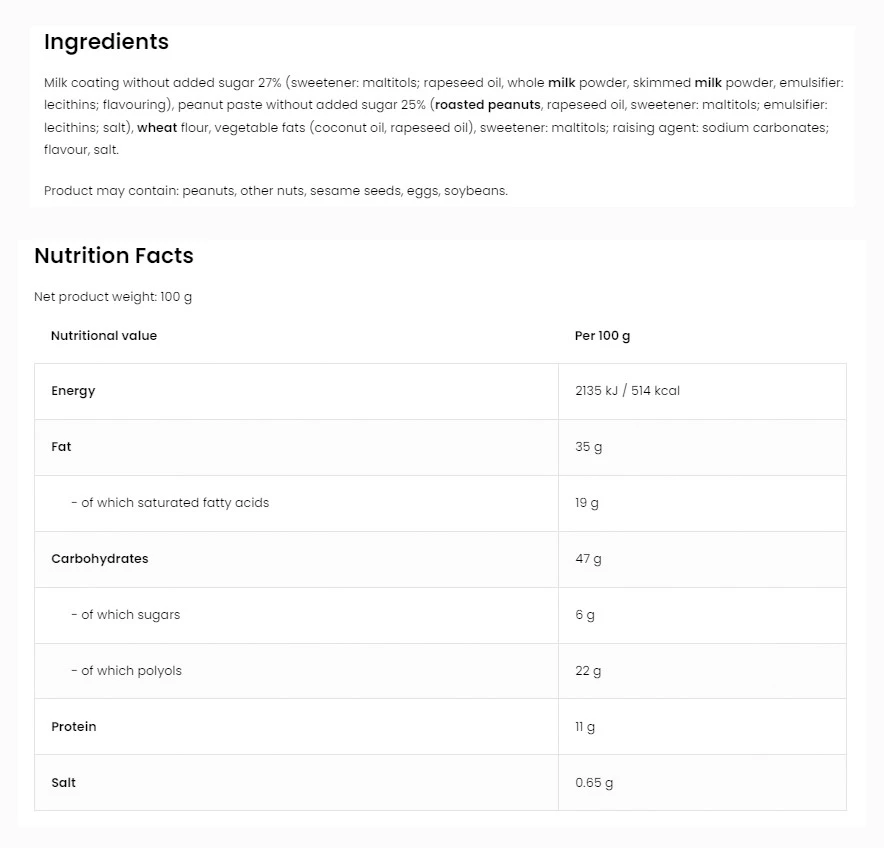The width and height of the screenshot is (884, 848).
Task: Click the Nutrition Facts heading
Action: coord(114,256)
